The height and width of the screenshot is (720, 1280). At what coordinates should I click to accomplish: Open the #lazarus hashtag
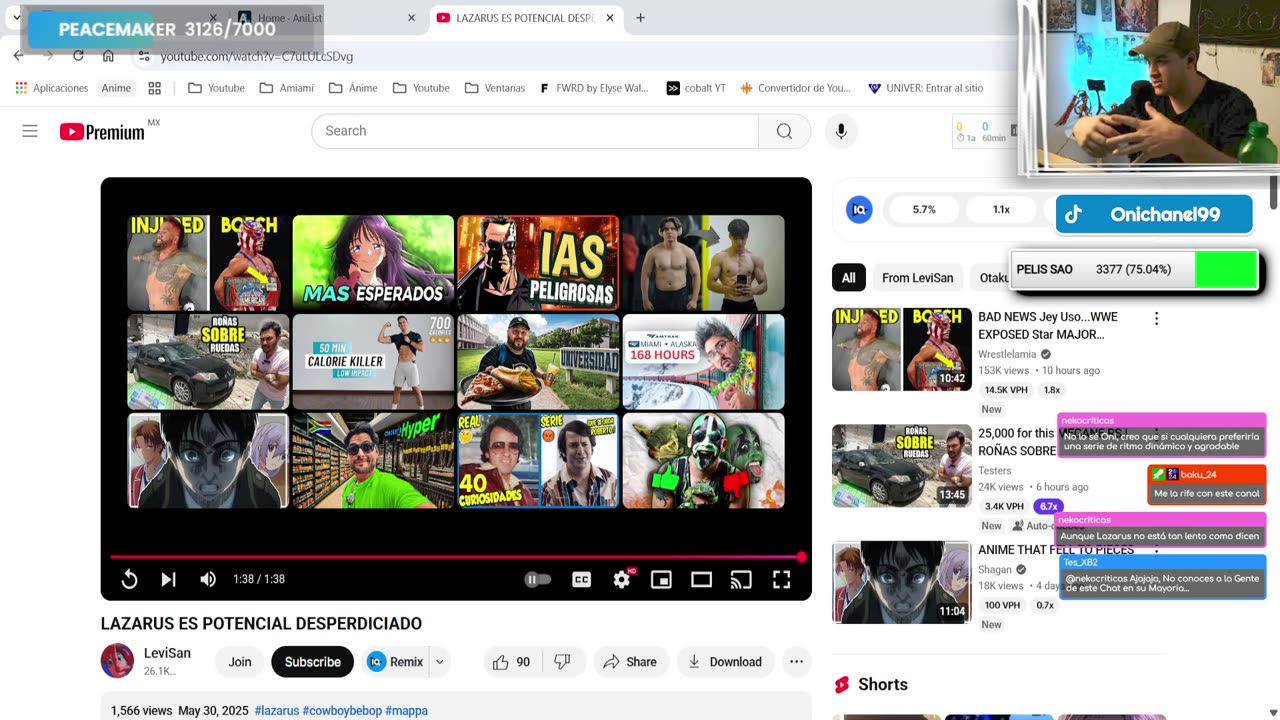point(277,711)
